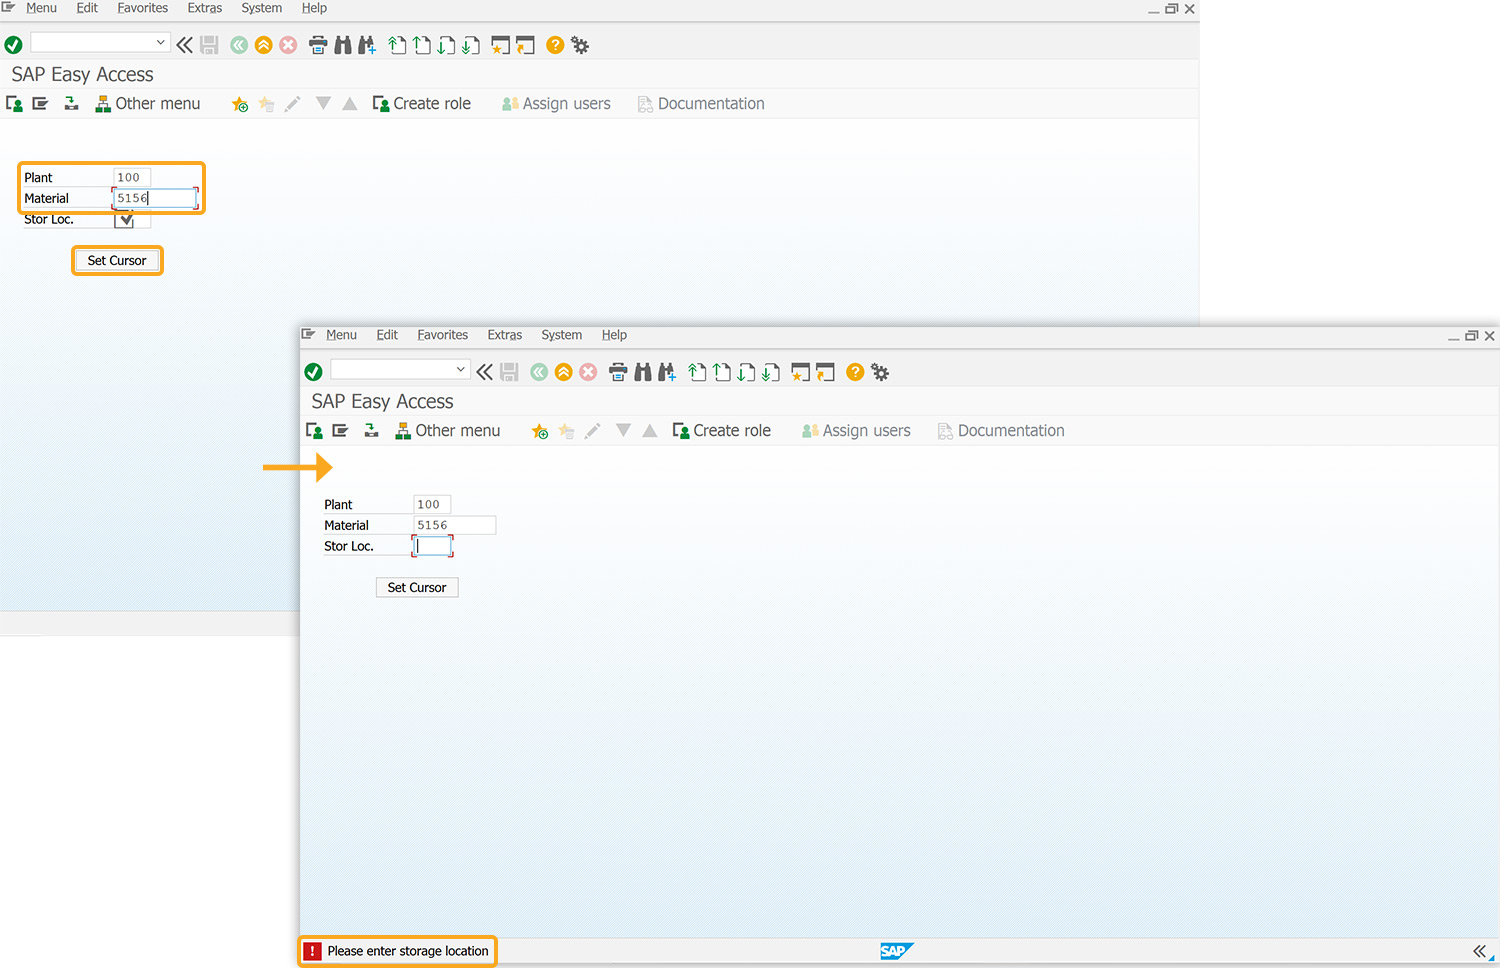
Task: Click the Print icon in front window toolbar
Action: coord(618,372)
